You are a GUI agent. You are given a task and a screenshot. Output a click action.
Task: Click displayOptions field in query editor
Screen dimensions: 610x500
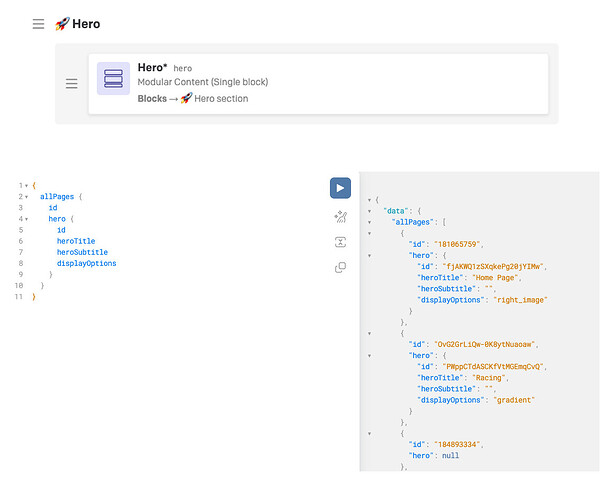coord(86,263)
